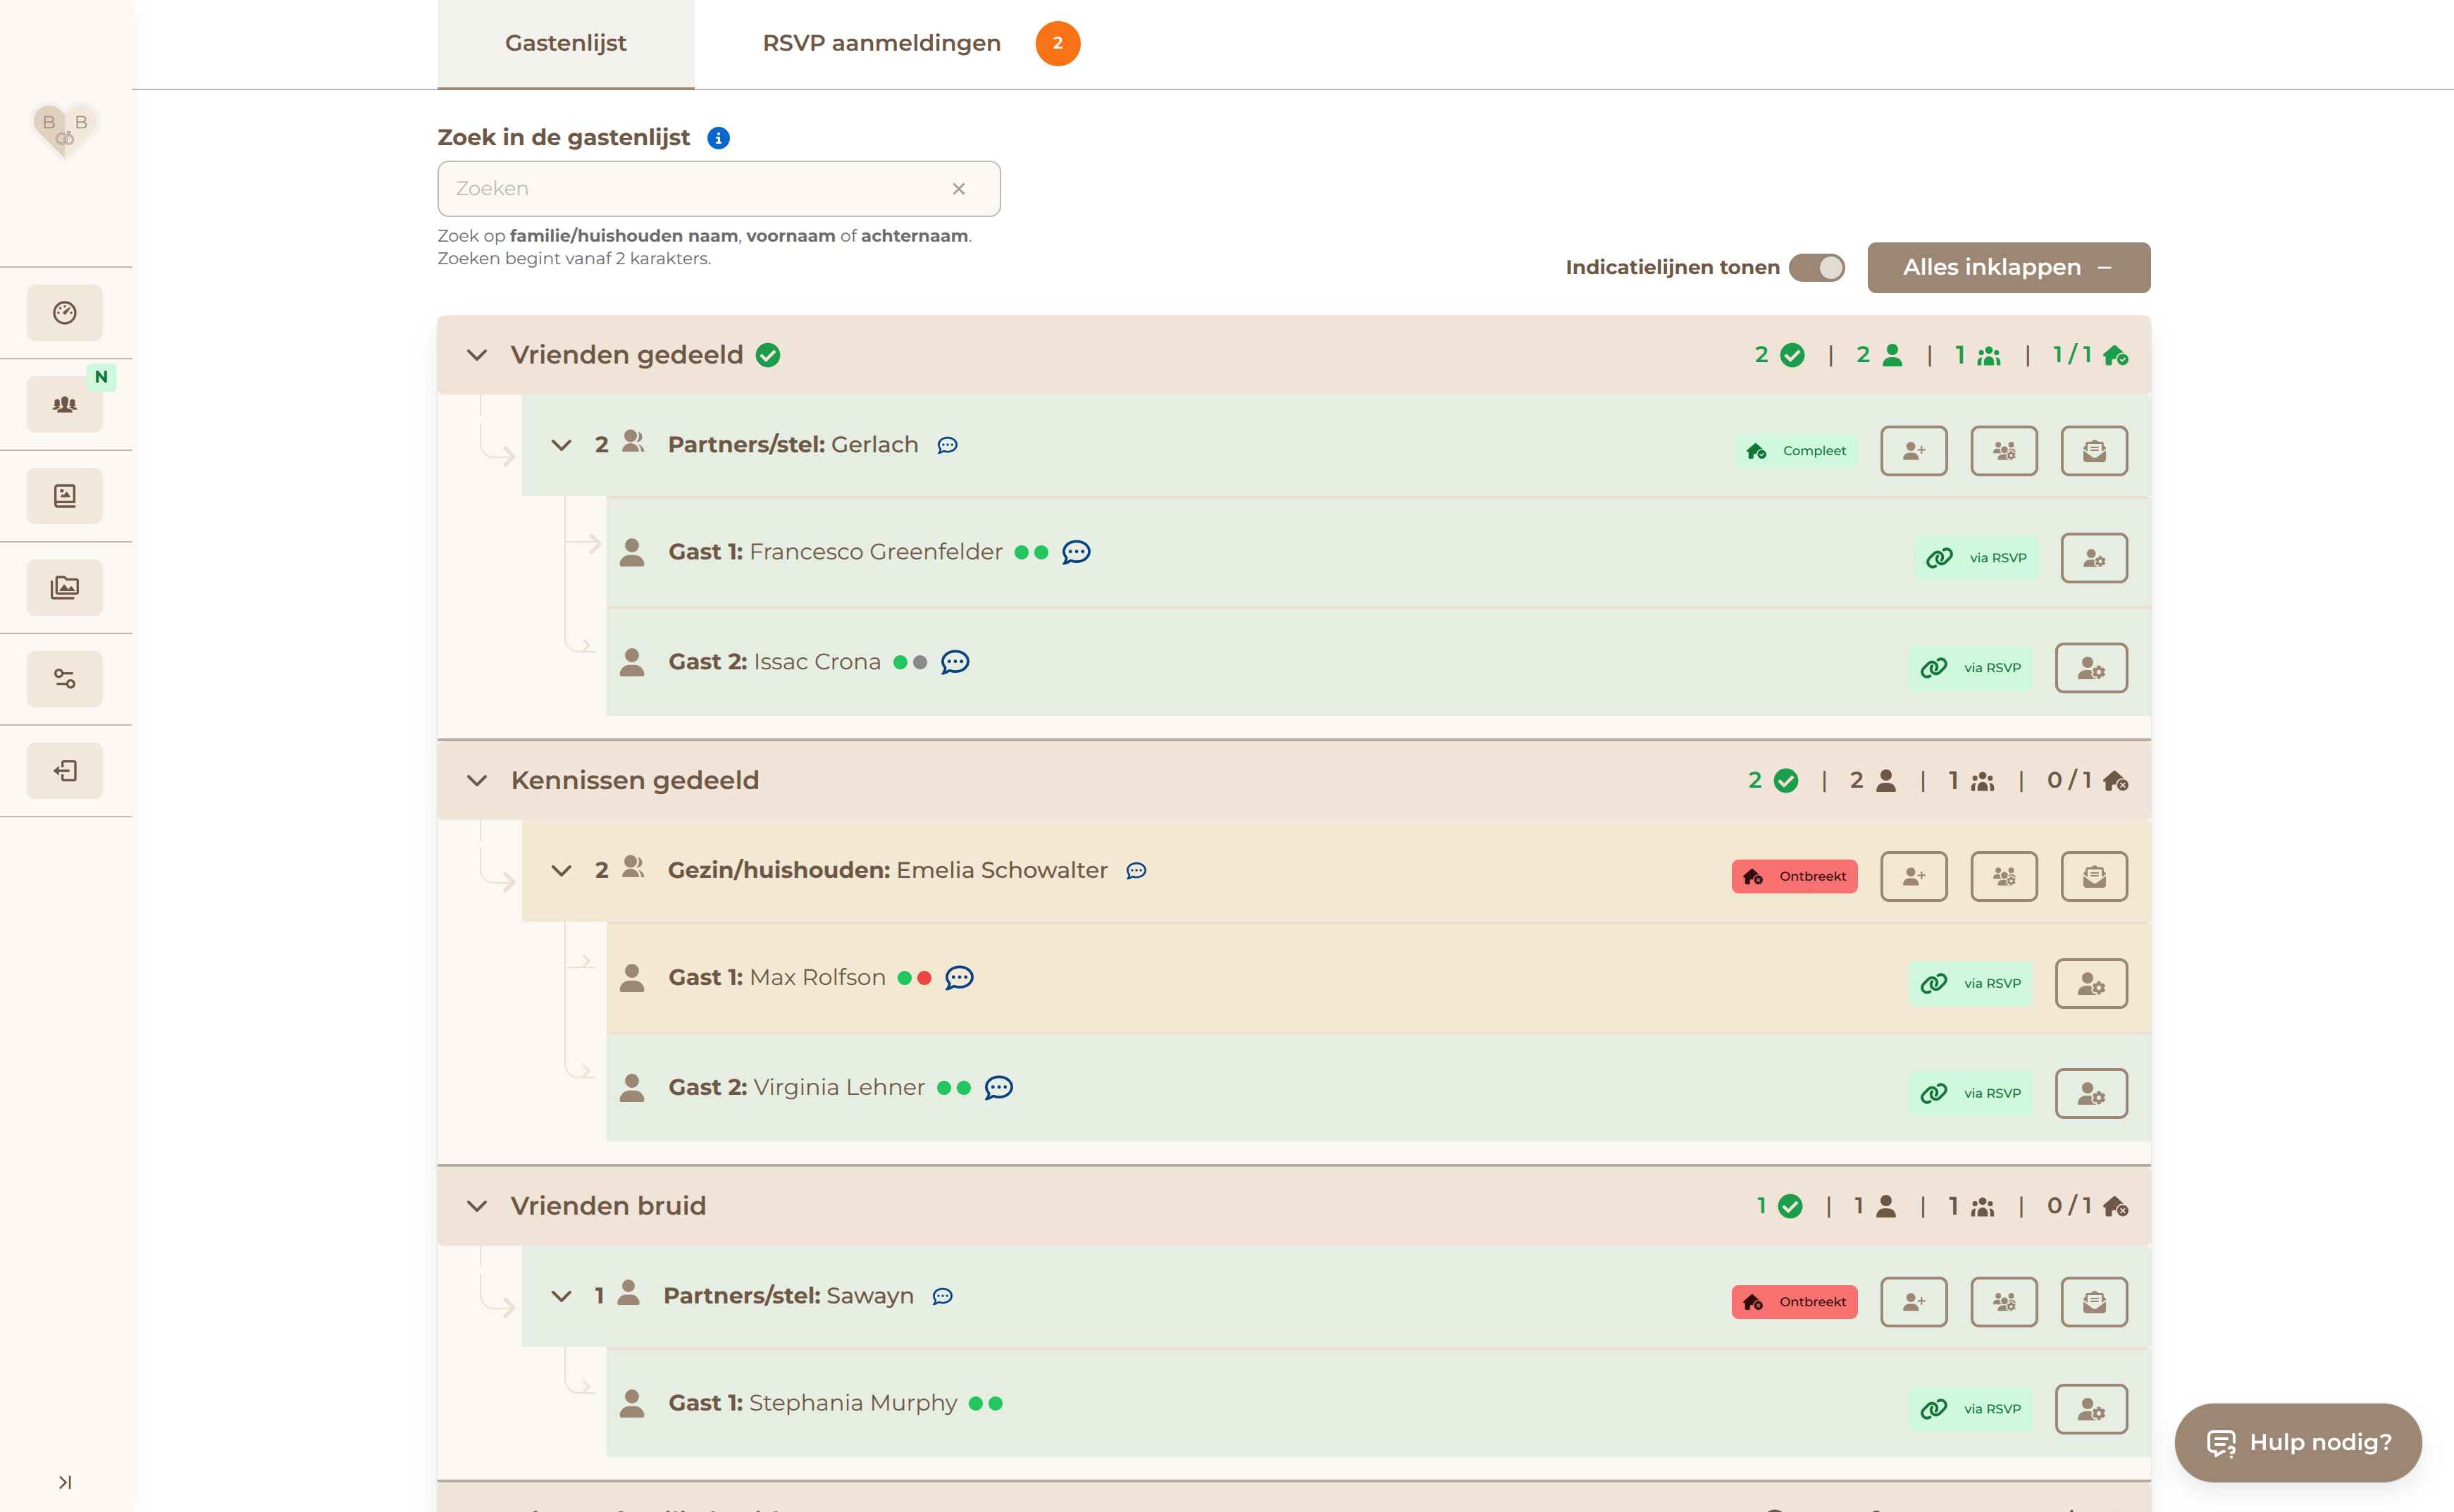Open group settings for Gerlach household
2454x1512 pixels.
coord(2004,451)
